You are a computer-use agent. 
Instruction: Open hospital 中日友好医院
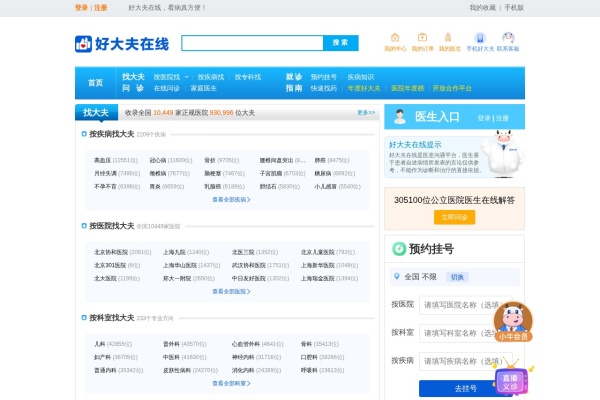(x=249, y=278)
